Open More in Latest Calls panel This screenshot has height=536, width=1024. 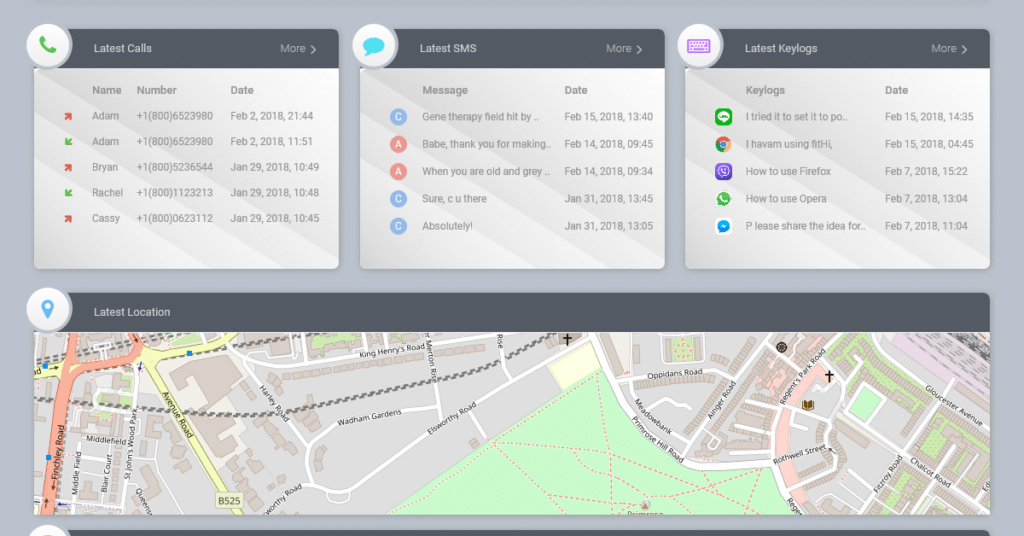click(x=293, y=48)
